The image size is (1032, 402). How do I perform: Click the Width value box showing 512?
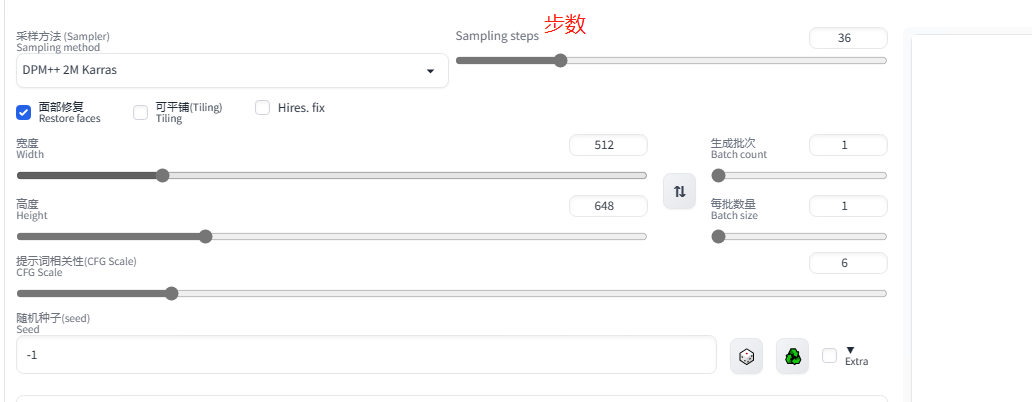(x=607, y=145)
